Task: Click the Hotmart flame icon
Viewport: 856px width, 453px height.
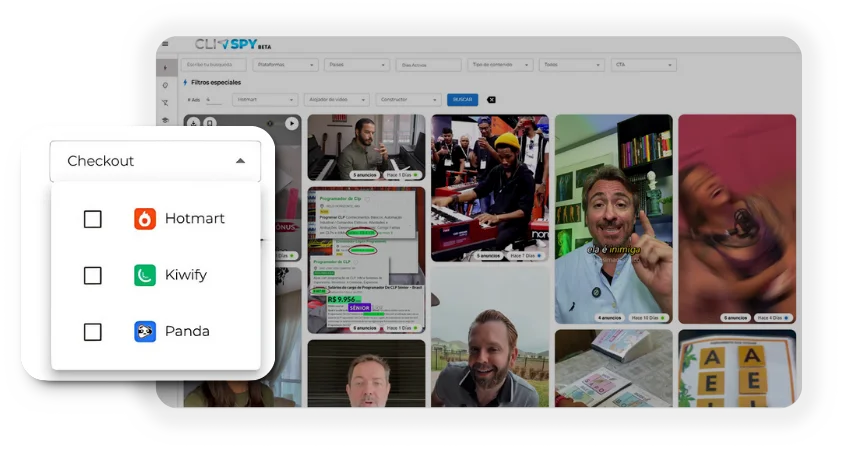Action: [145, 219]
